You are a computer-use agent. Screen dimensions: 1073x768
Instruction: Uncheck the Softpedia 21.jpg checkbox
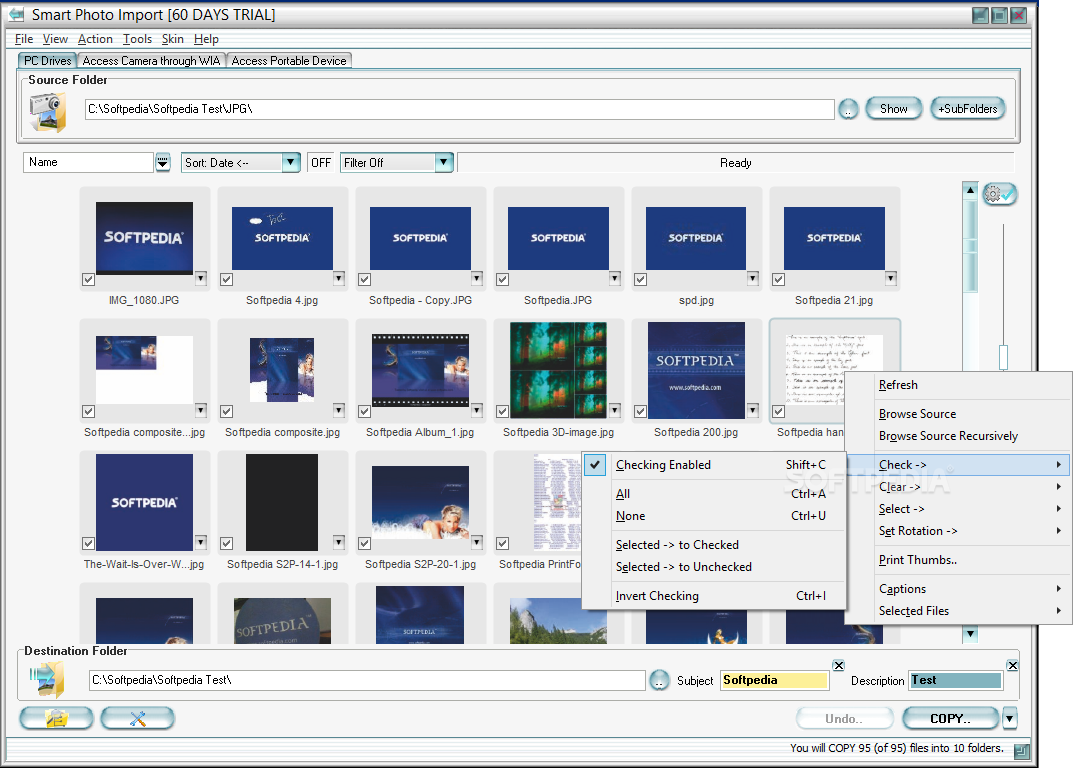779,279
